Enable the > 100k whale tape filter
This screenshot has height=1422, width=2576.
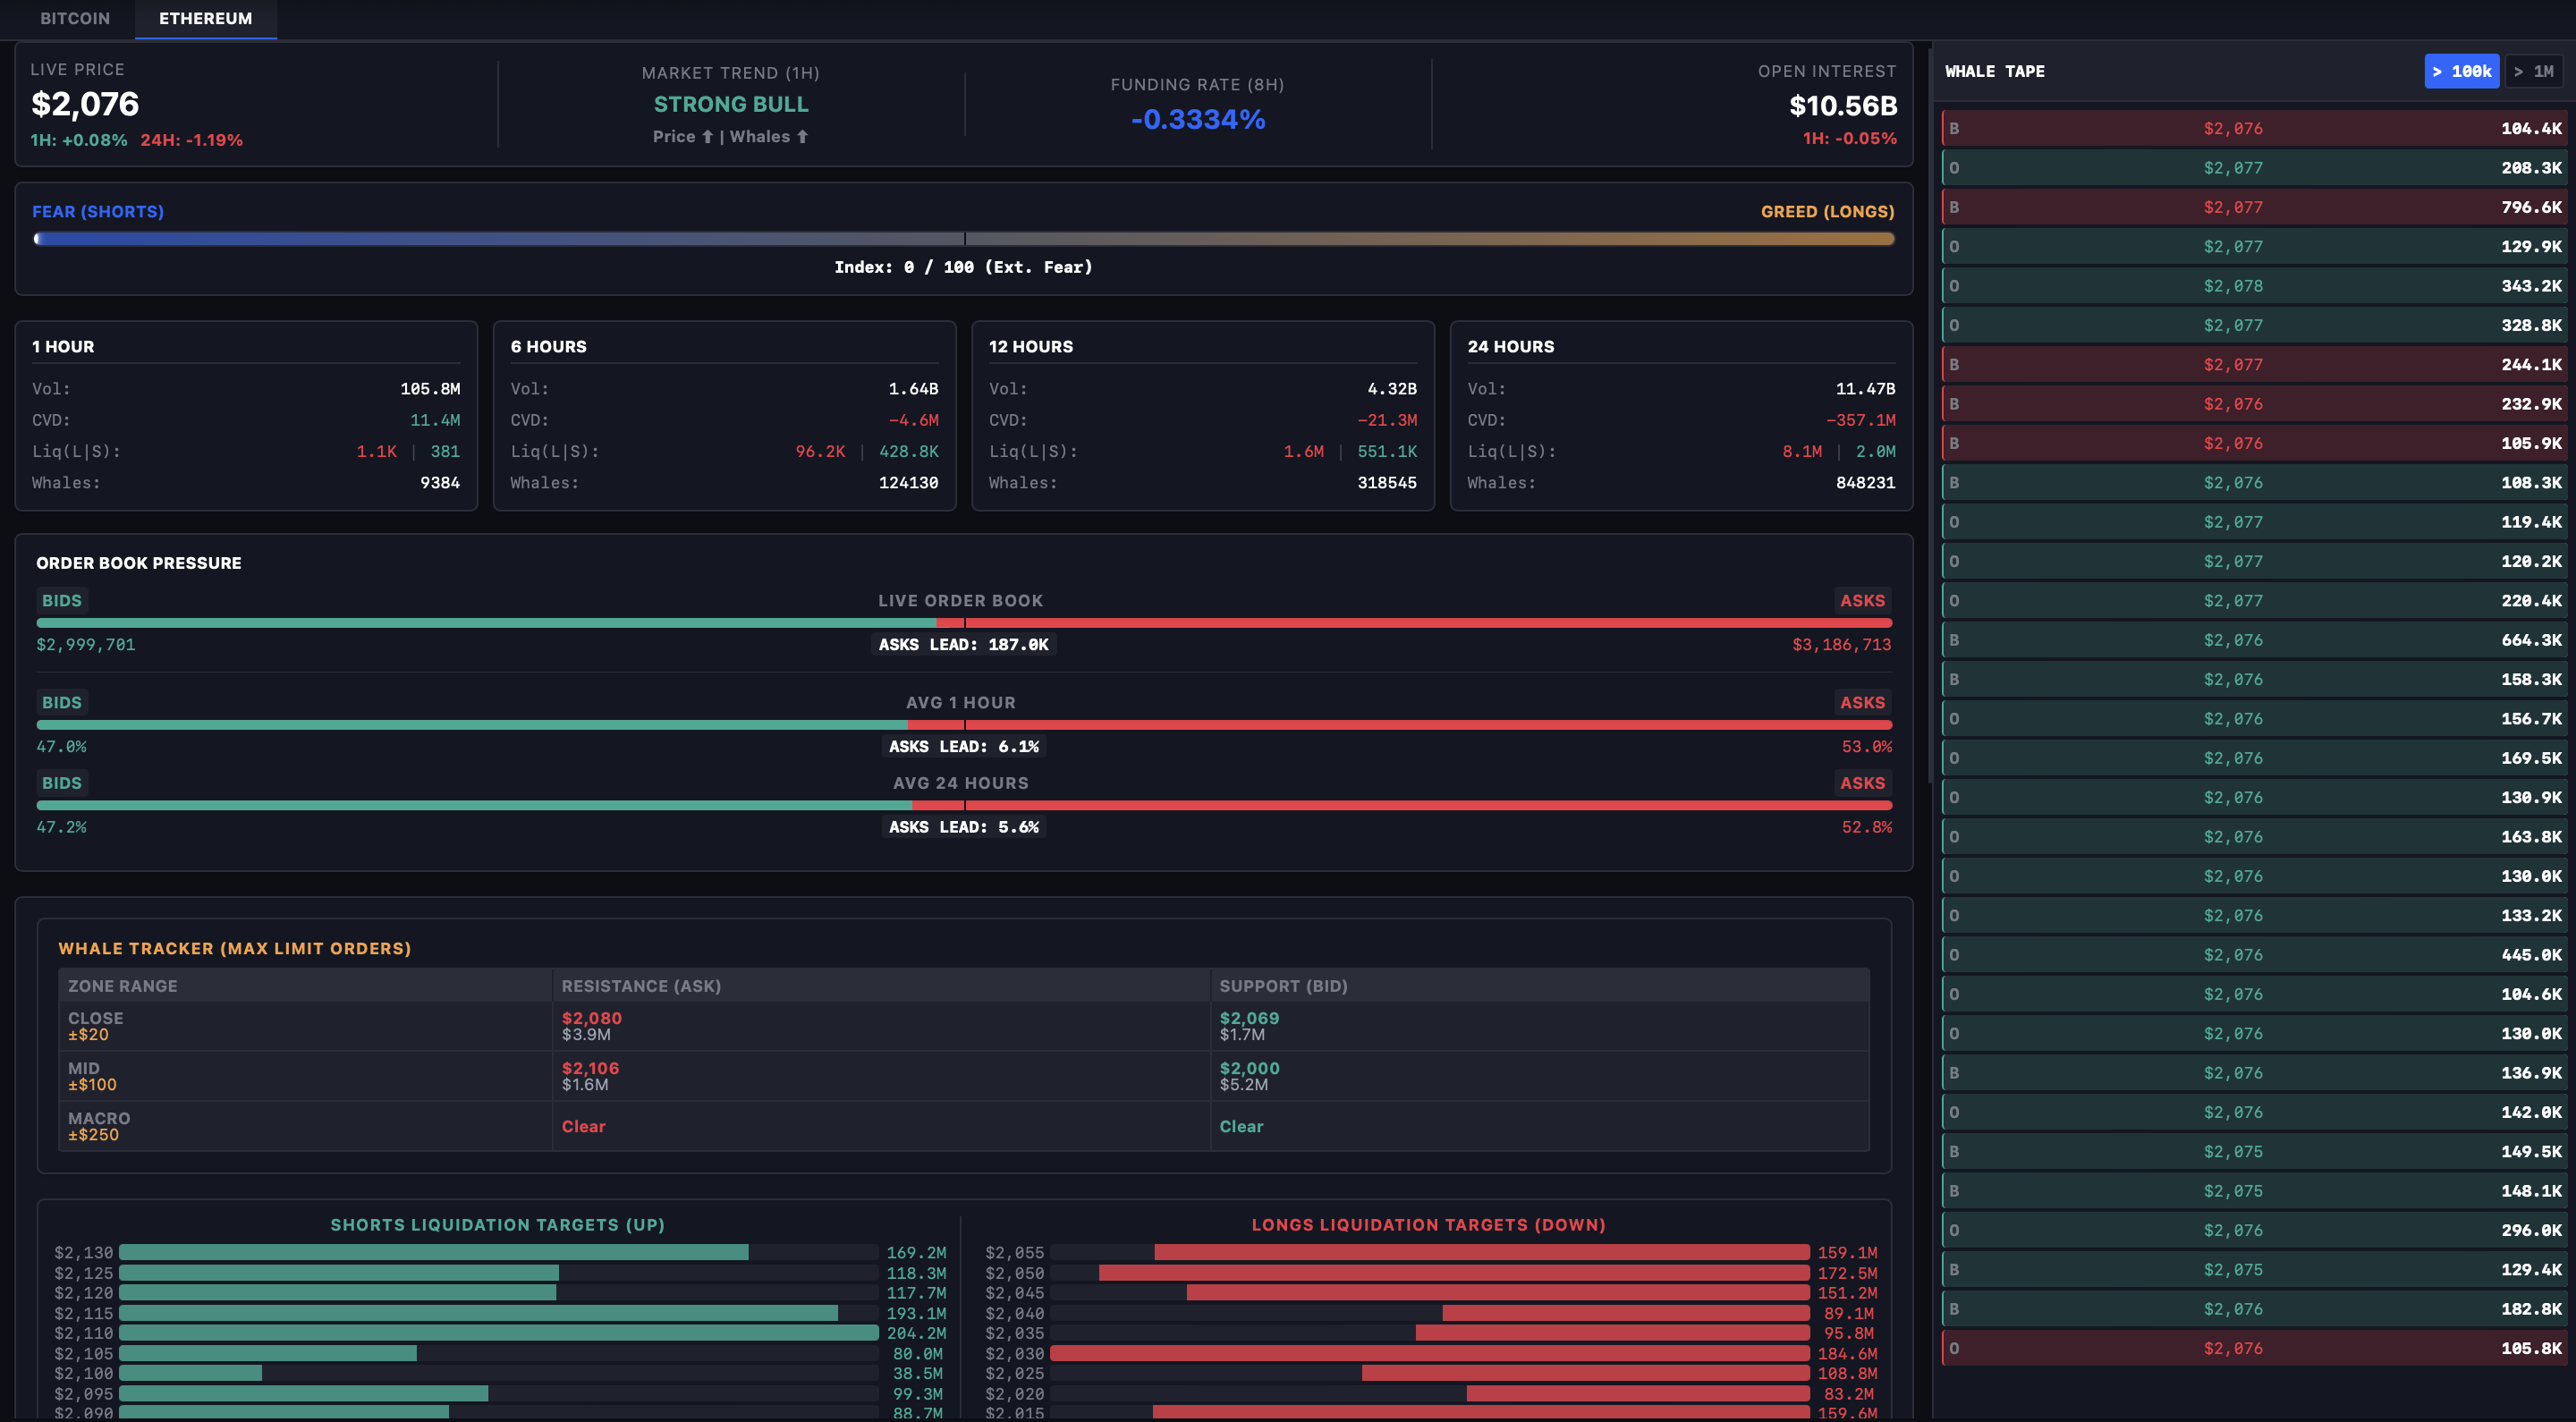pos(2461,71)
